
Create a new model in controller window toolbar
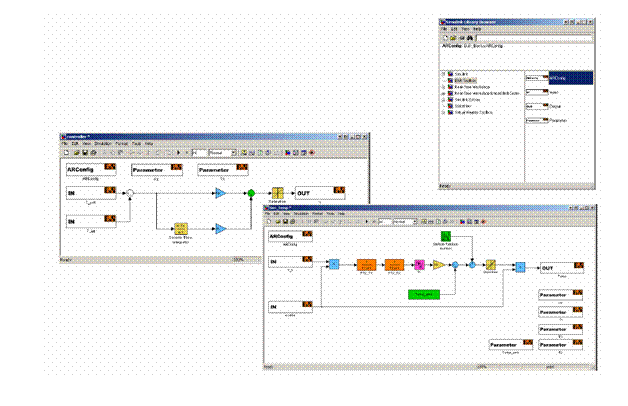pyautogui.click(x=66, y=153)
